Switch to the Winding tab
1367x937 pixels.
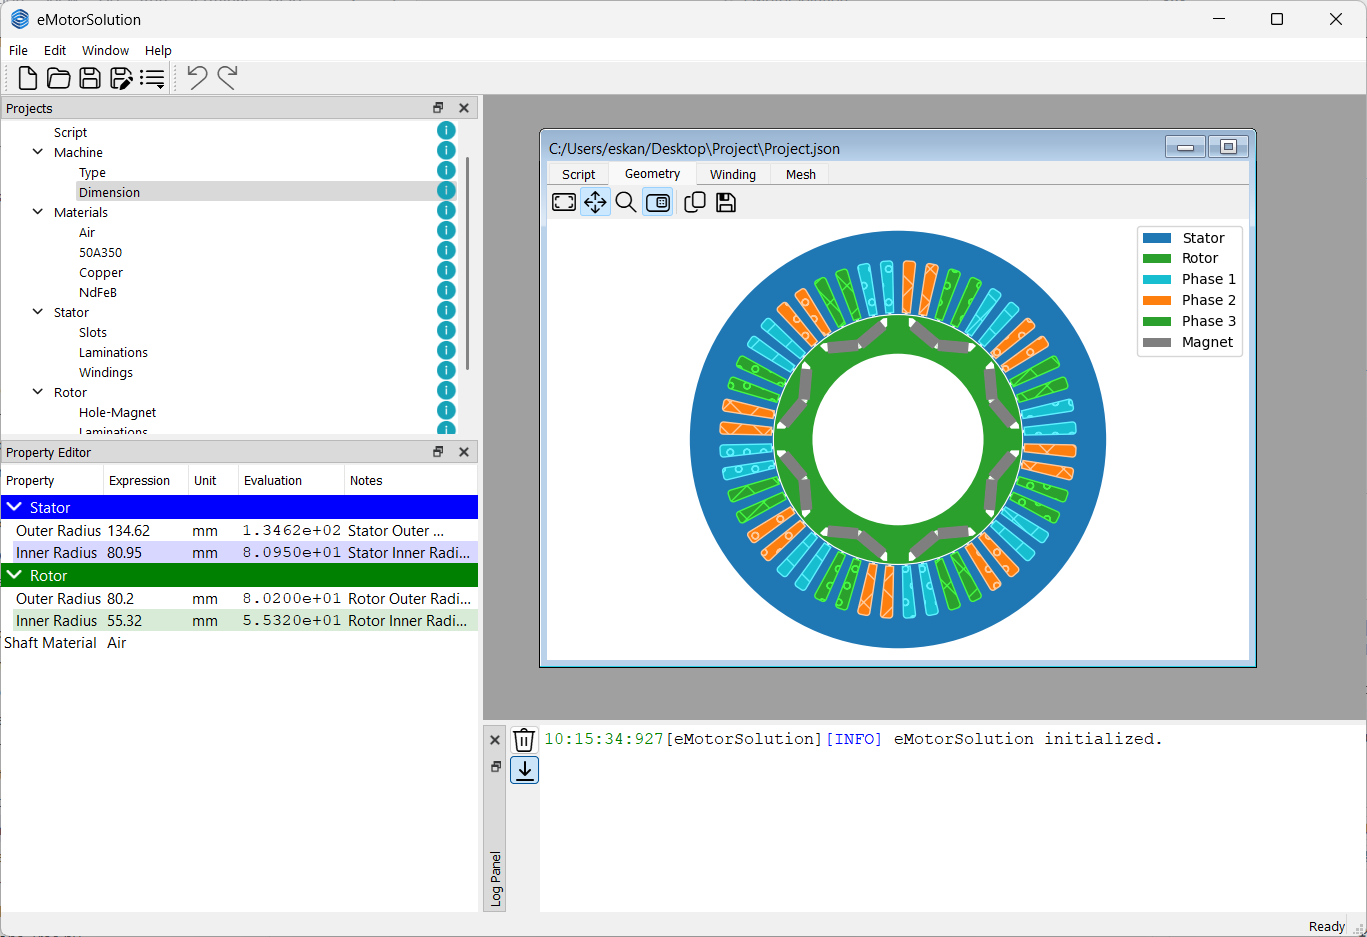point(733,173)
